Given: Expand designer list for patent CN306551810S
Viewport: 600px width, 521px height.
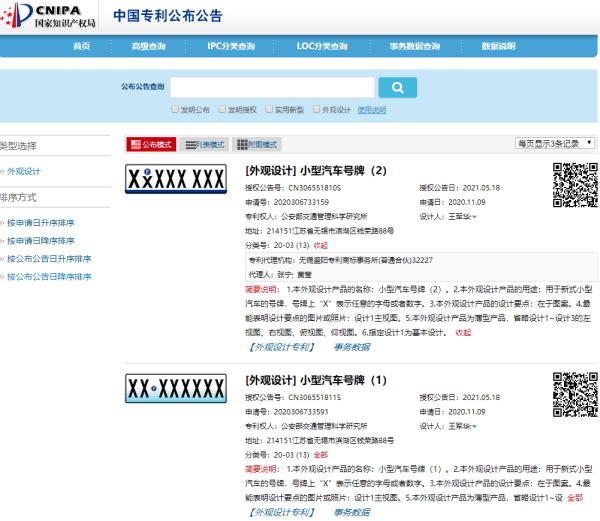Looking at the screenshot, I should (474, 217).
